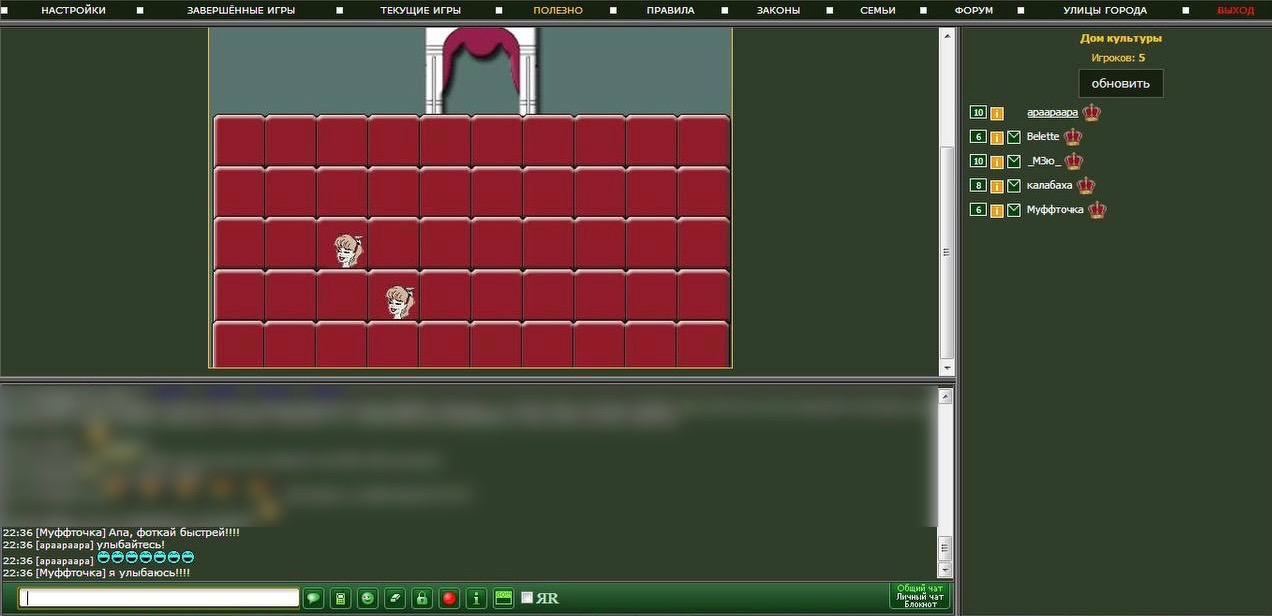This screenshot has height=616, width=1272.
Task: Switch to Личный чат tab
Action: [x=920, y=596]
